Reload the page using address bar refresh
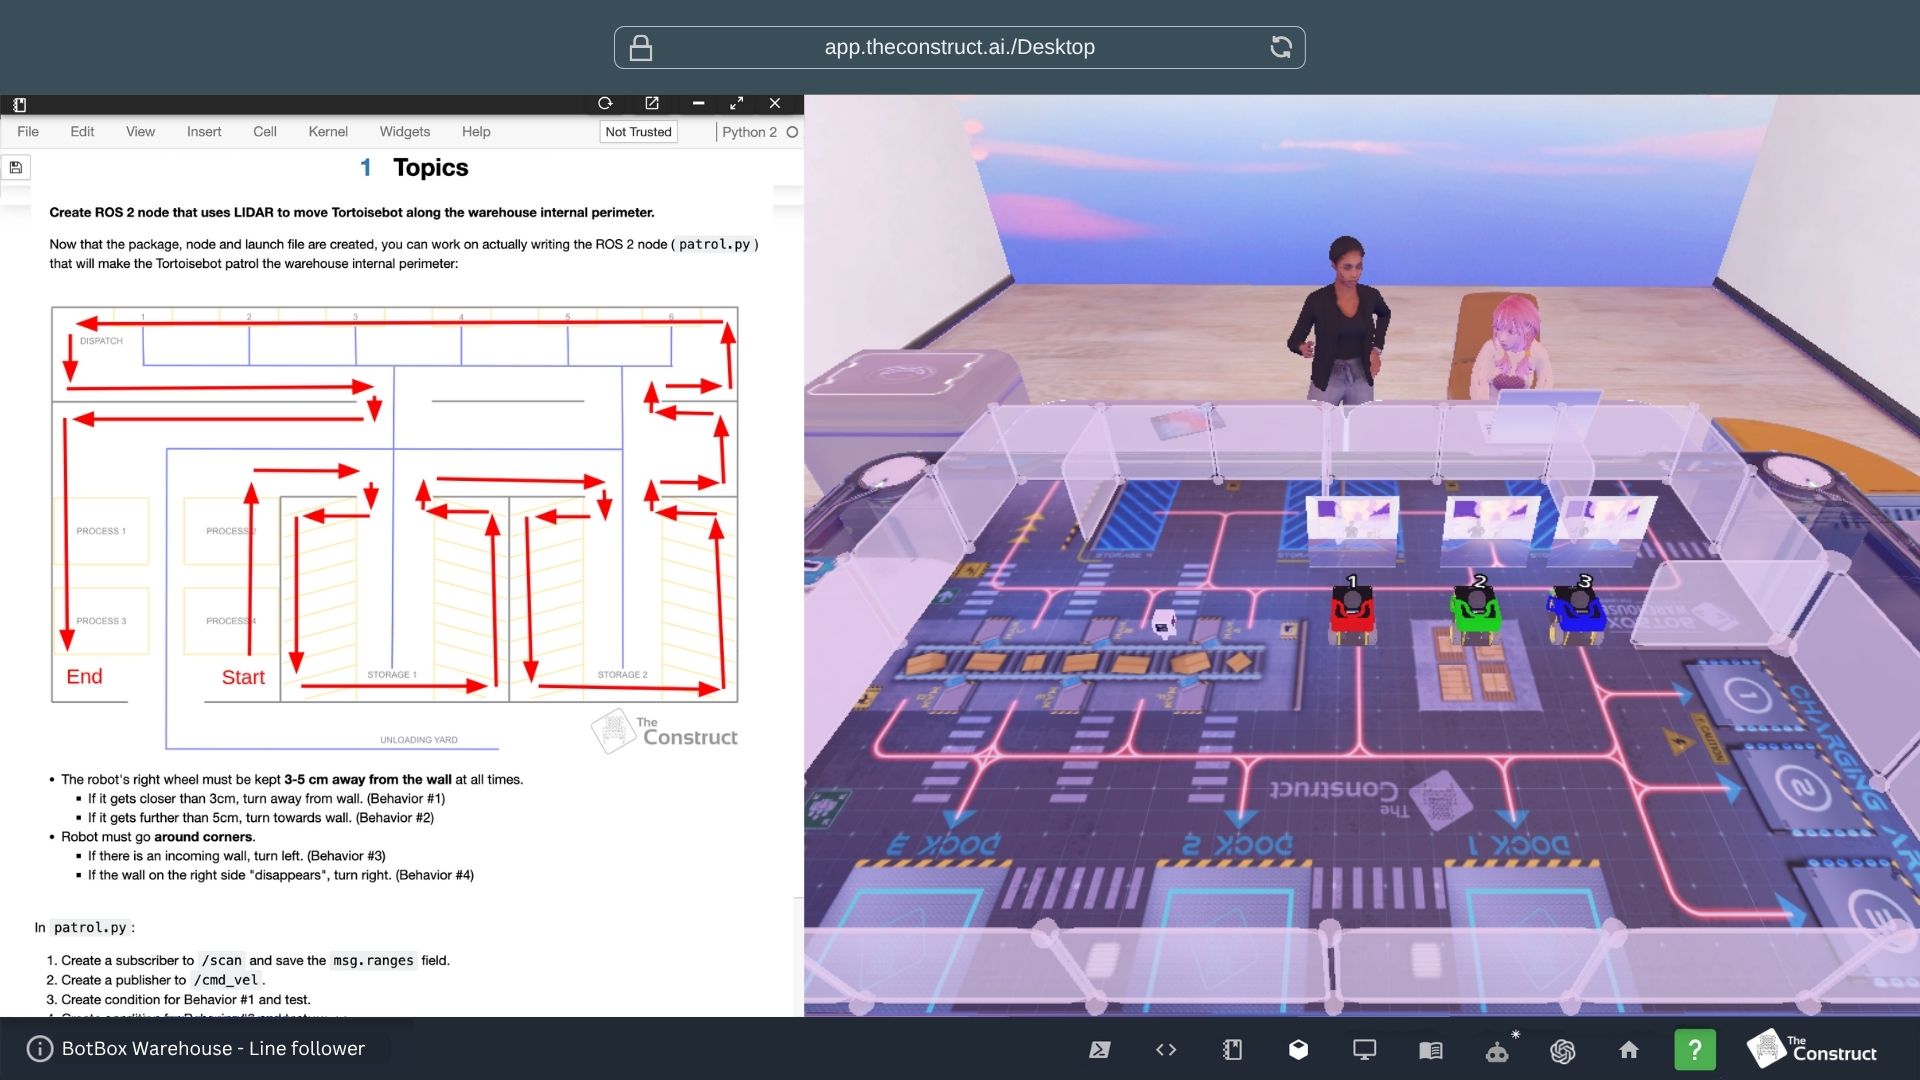 click(x=1281, y=47)
